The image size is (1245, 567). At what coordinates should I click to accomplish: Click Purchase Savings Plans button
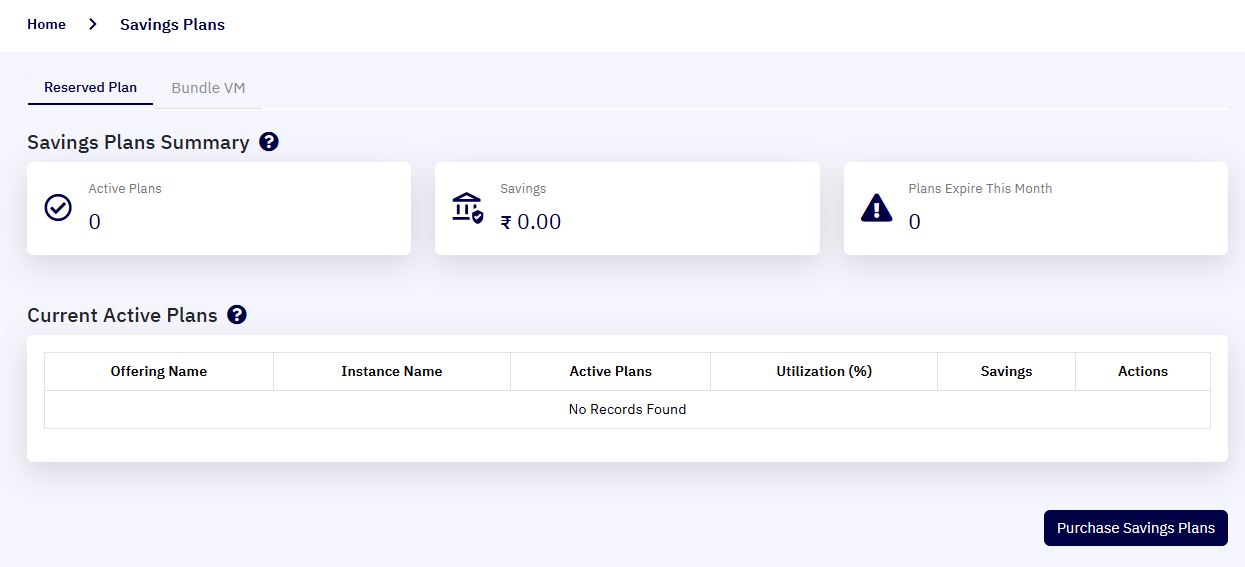(x=1136, y=528)
